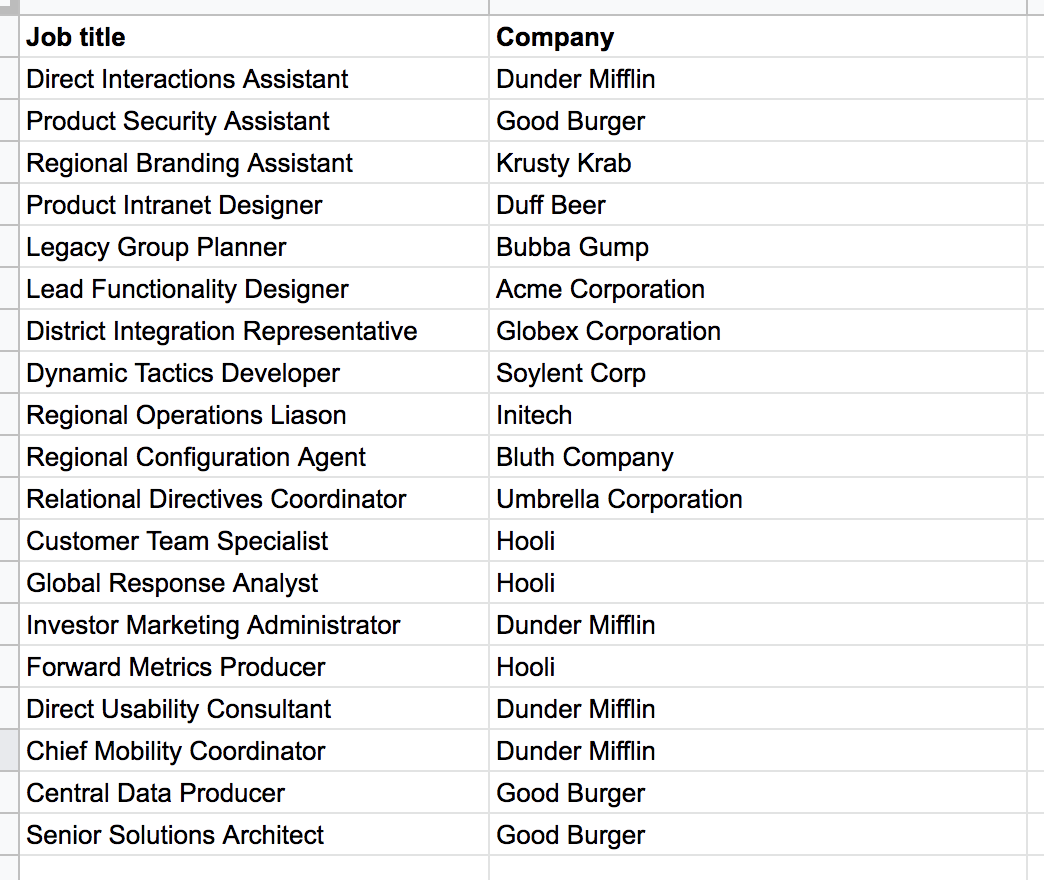Click the 'Legacy Group Planner' cell

pyautogui.click(x=254, y=246)
